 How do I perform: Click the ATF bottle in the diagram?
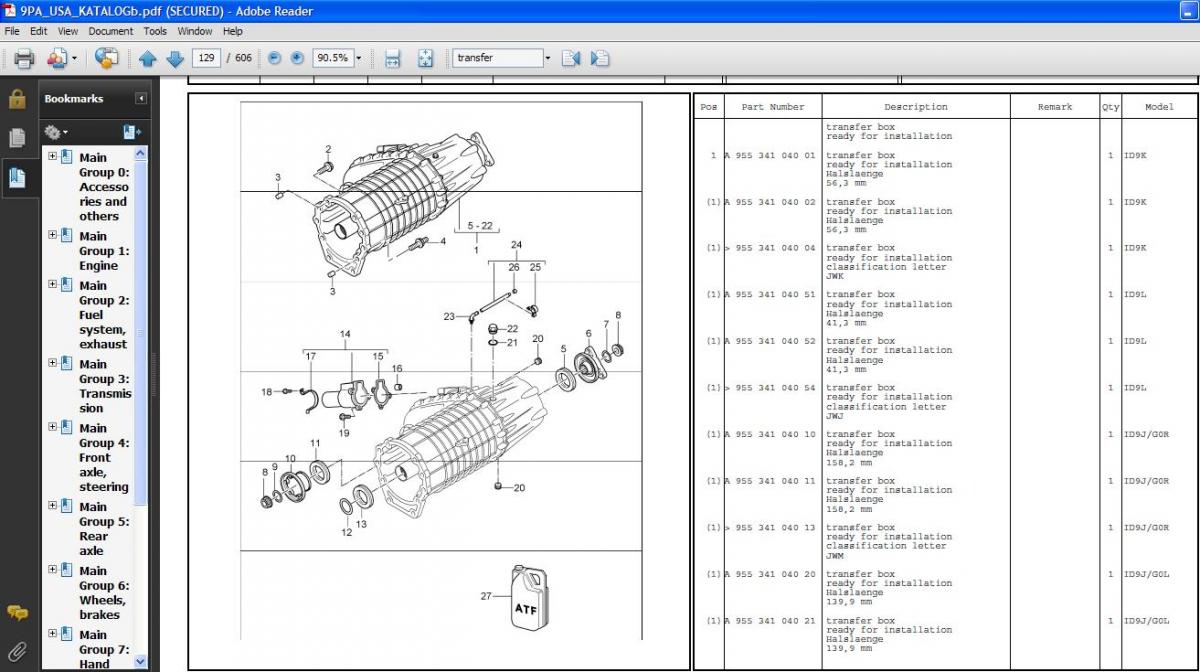tap(530, 598)
